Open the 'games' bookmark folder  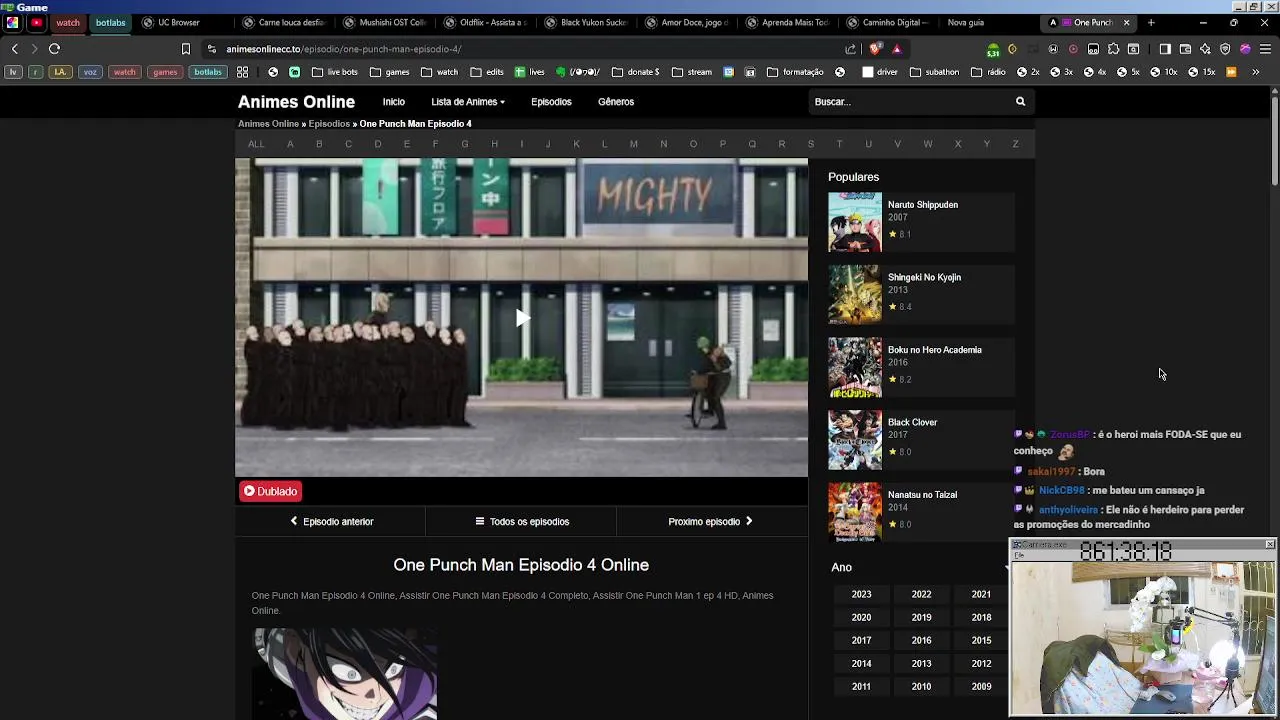click(389, 72)
